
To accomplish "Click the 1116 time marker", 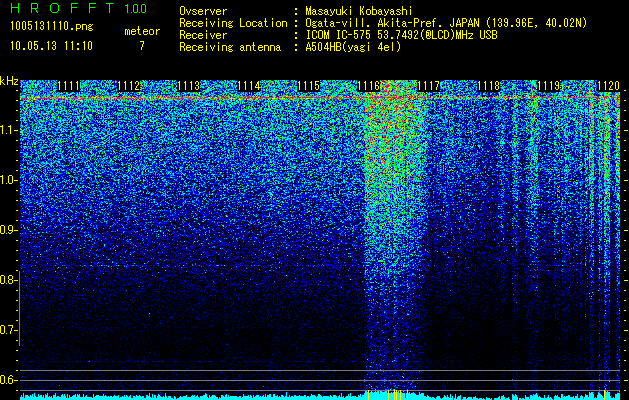I will point(368,86).
